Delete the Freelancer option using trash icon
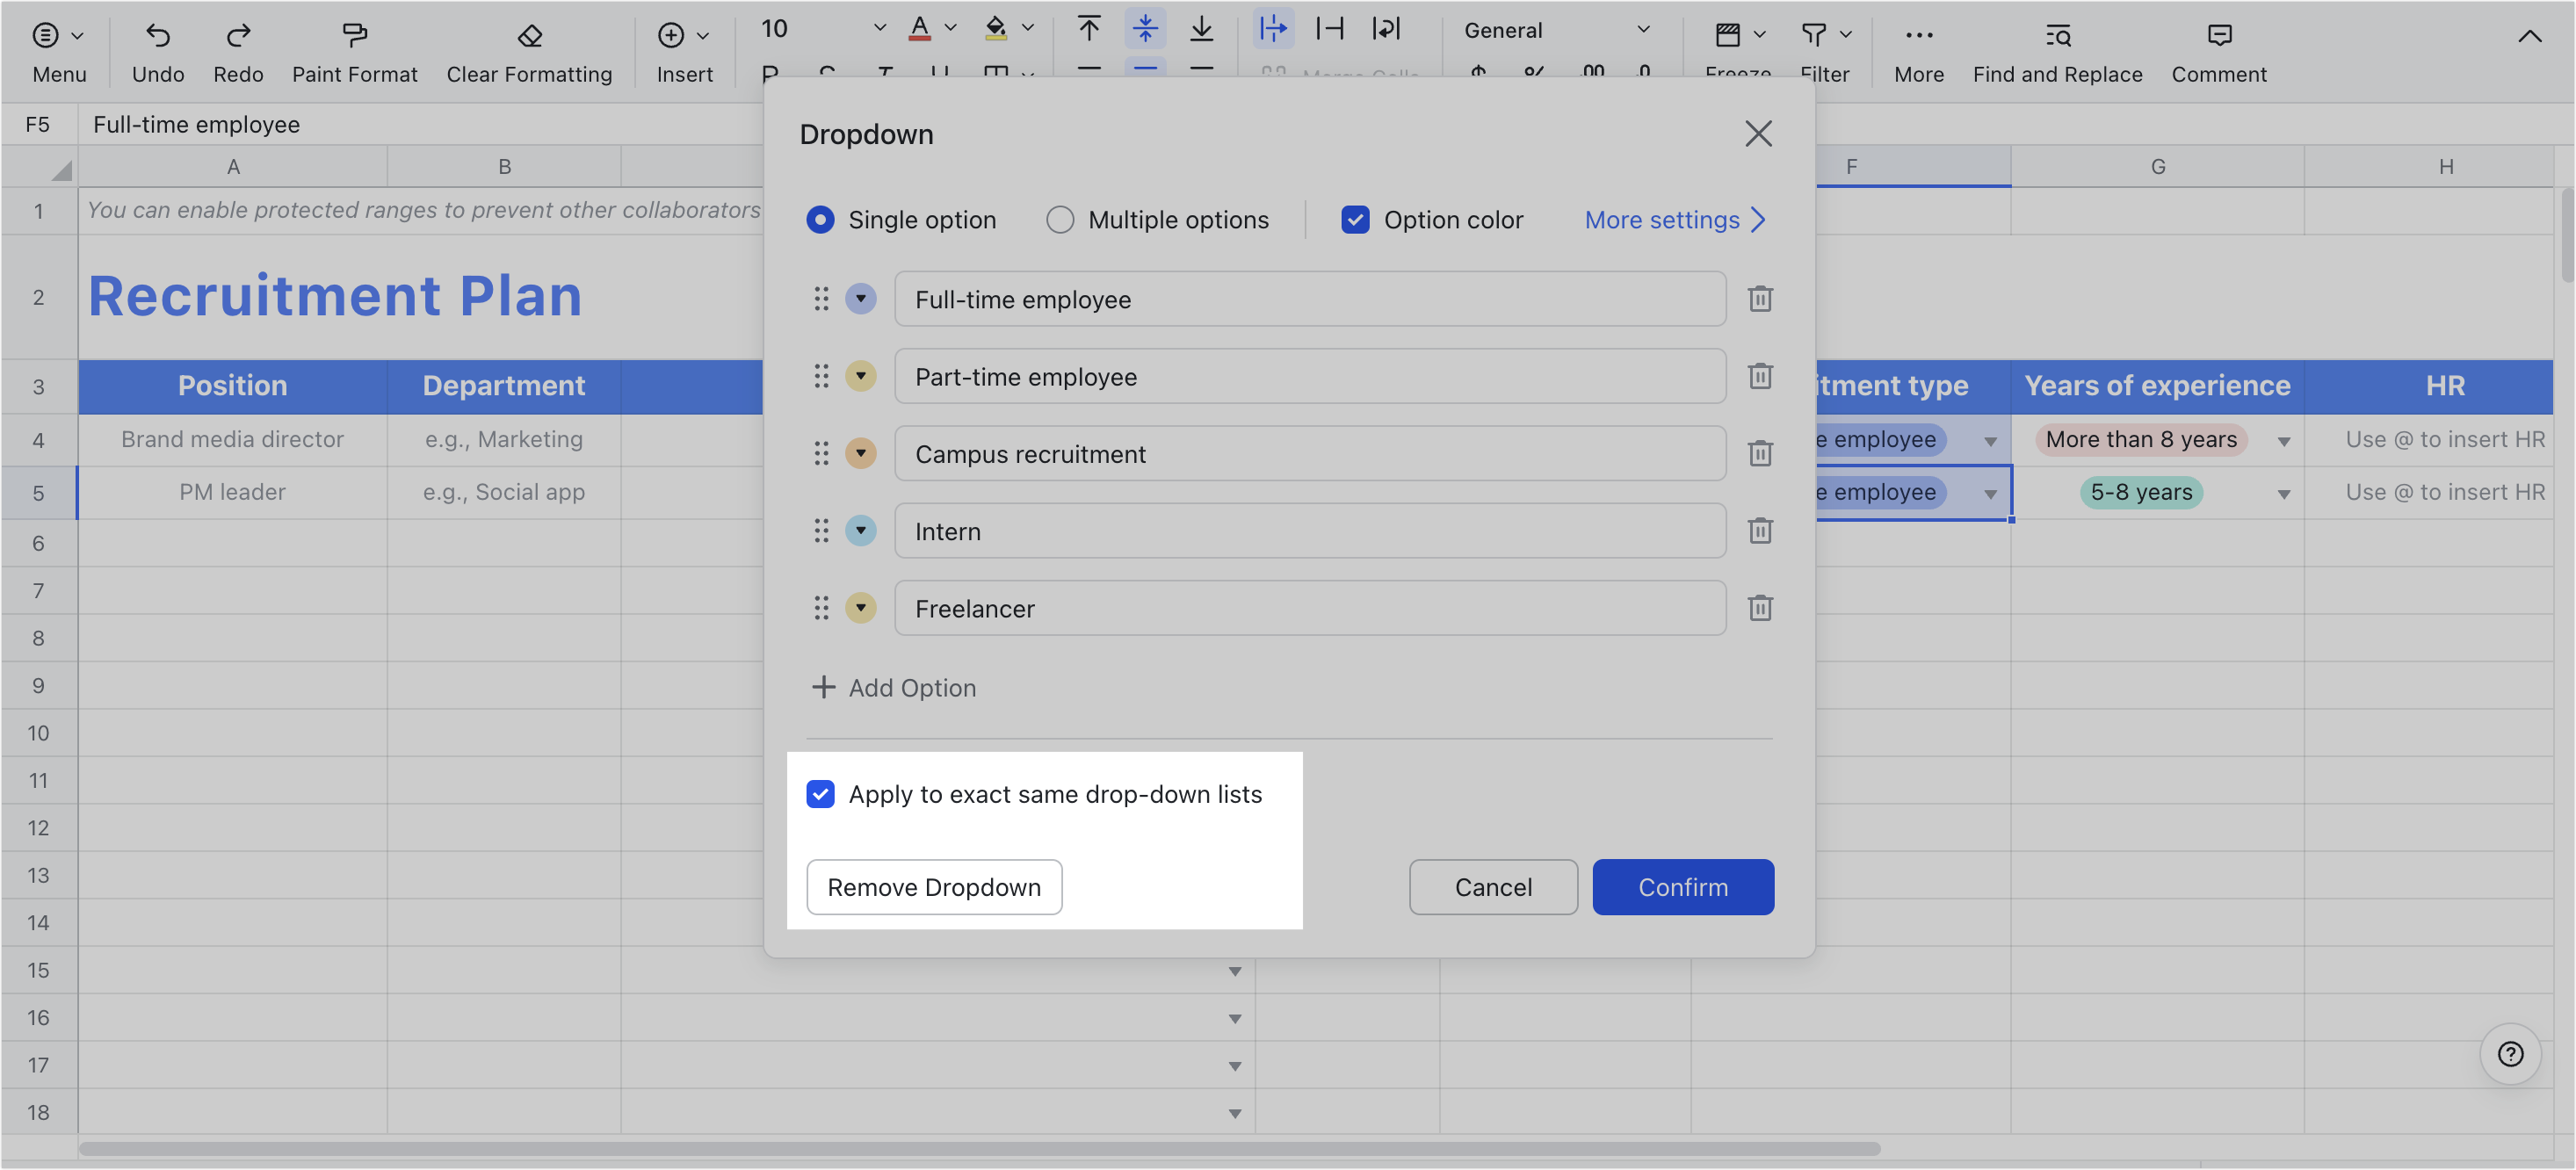The height and width of the screenshot is (1170, 2576). click(x=1760, y=608)
